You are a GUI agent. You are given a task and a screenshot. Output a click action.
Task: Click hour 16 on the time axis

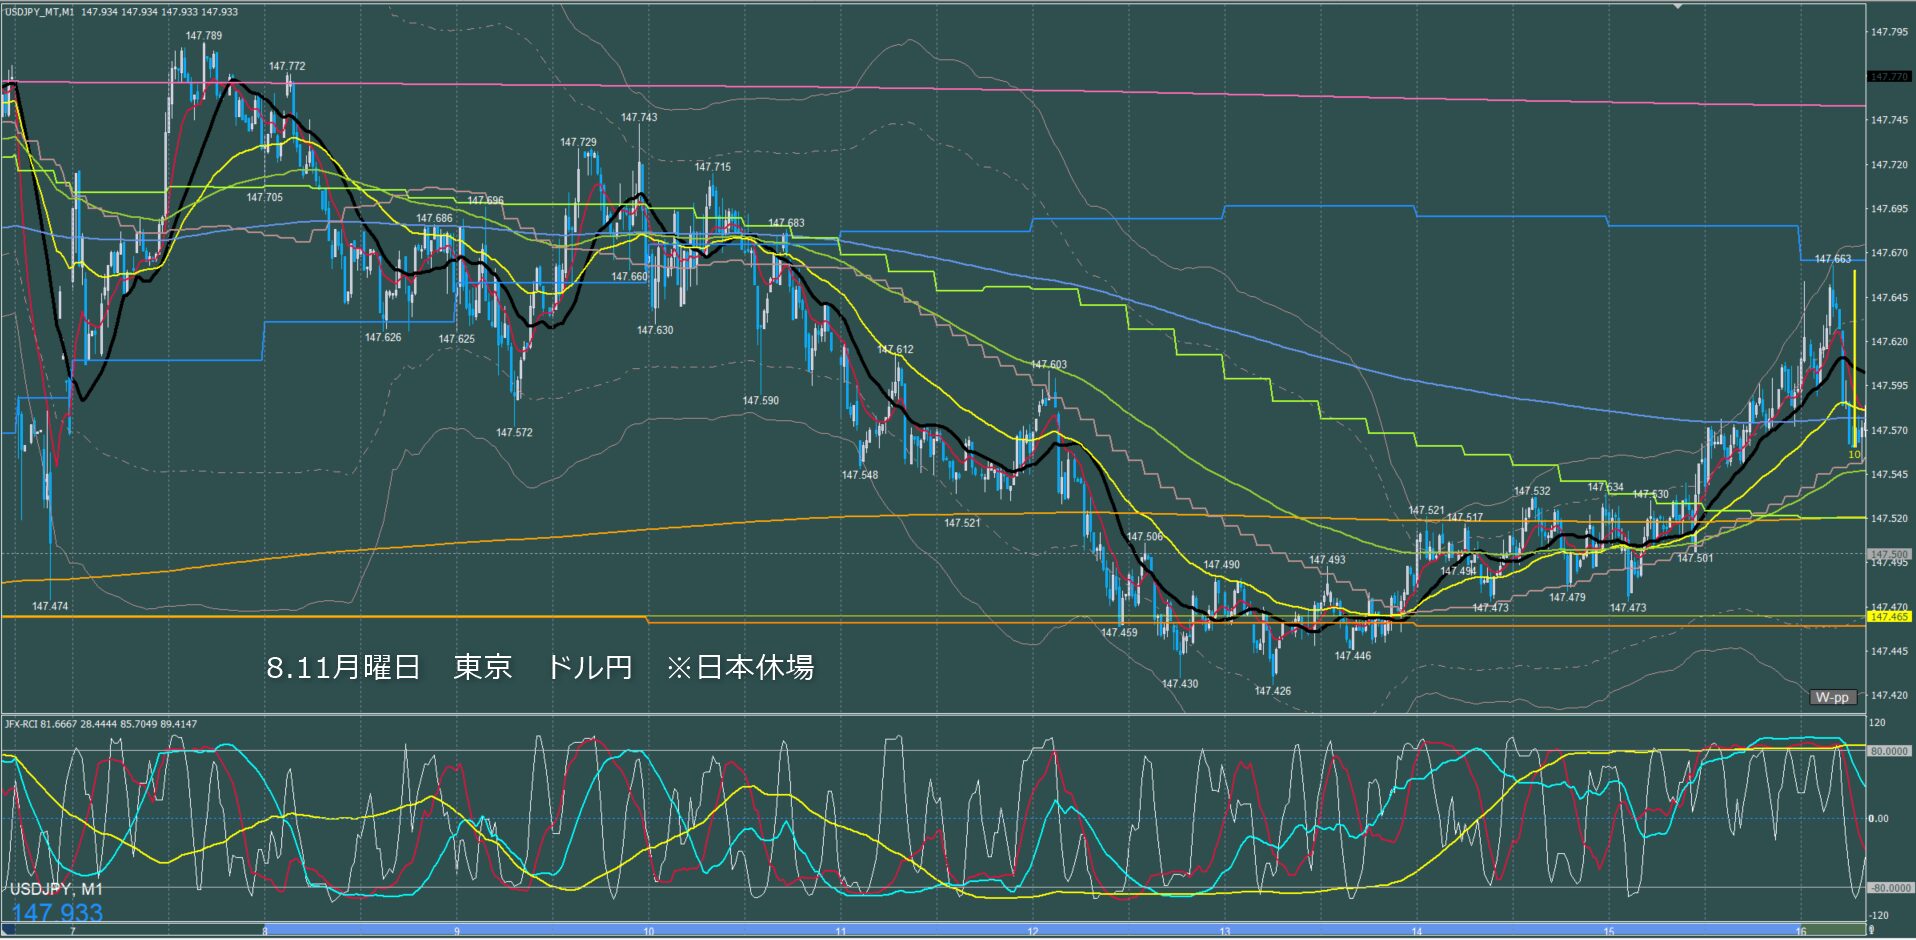tap(1801, 932)
